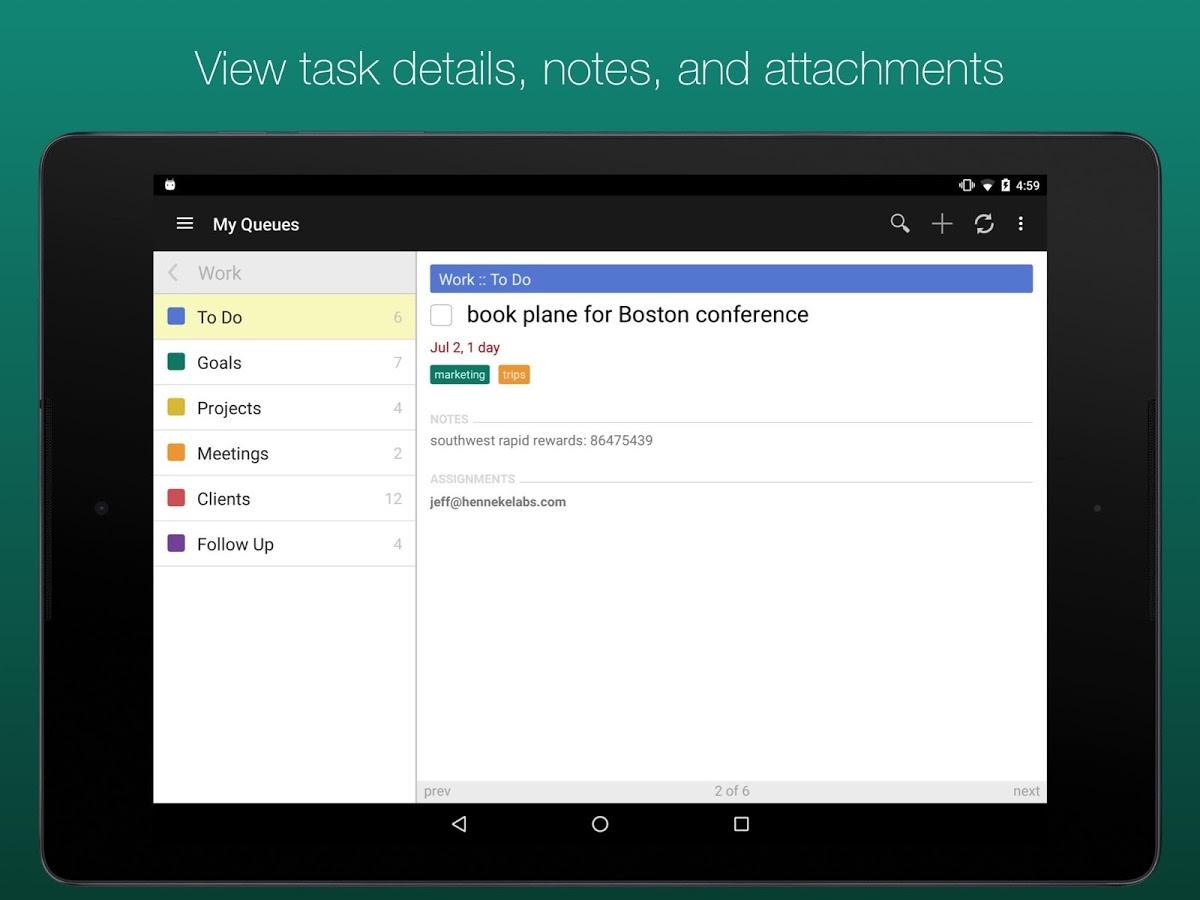Click the red Clients color square
This screenshot has width=1200, height=900.
tap(176, 497)
